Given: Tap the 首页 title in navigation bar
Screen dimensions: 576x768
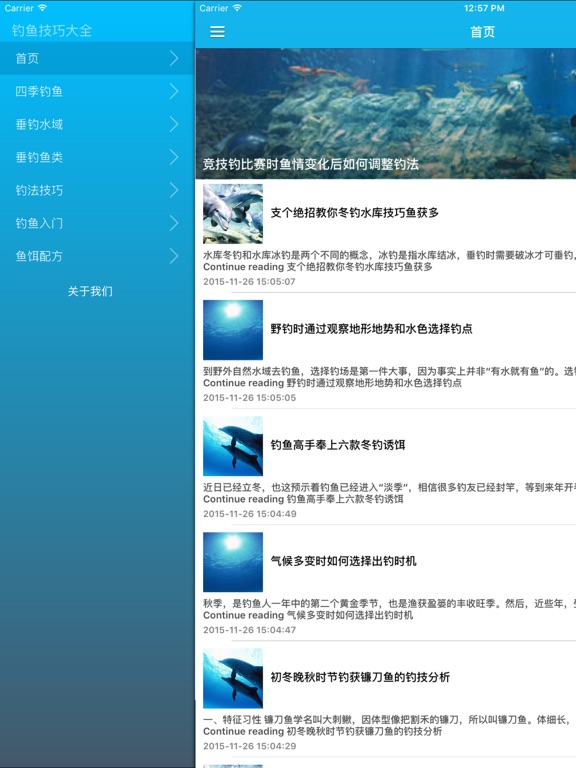Looking at the screenshot, I should coord(482,32).
